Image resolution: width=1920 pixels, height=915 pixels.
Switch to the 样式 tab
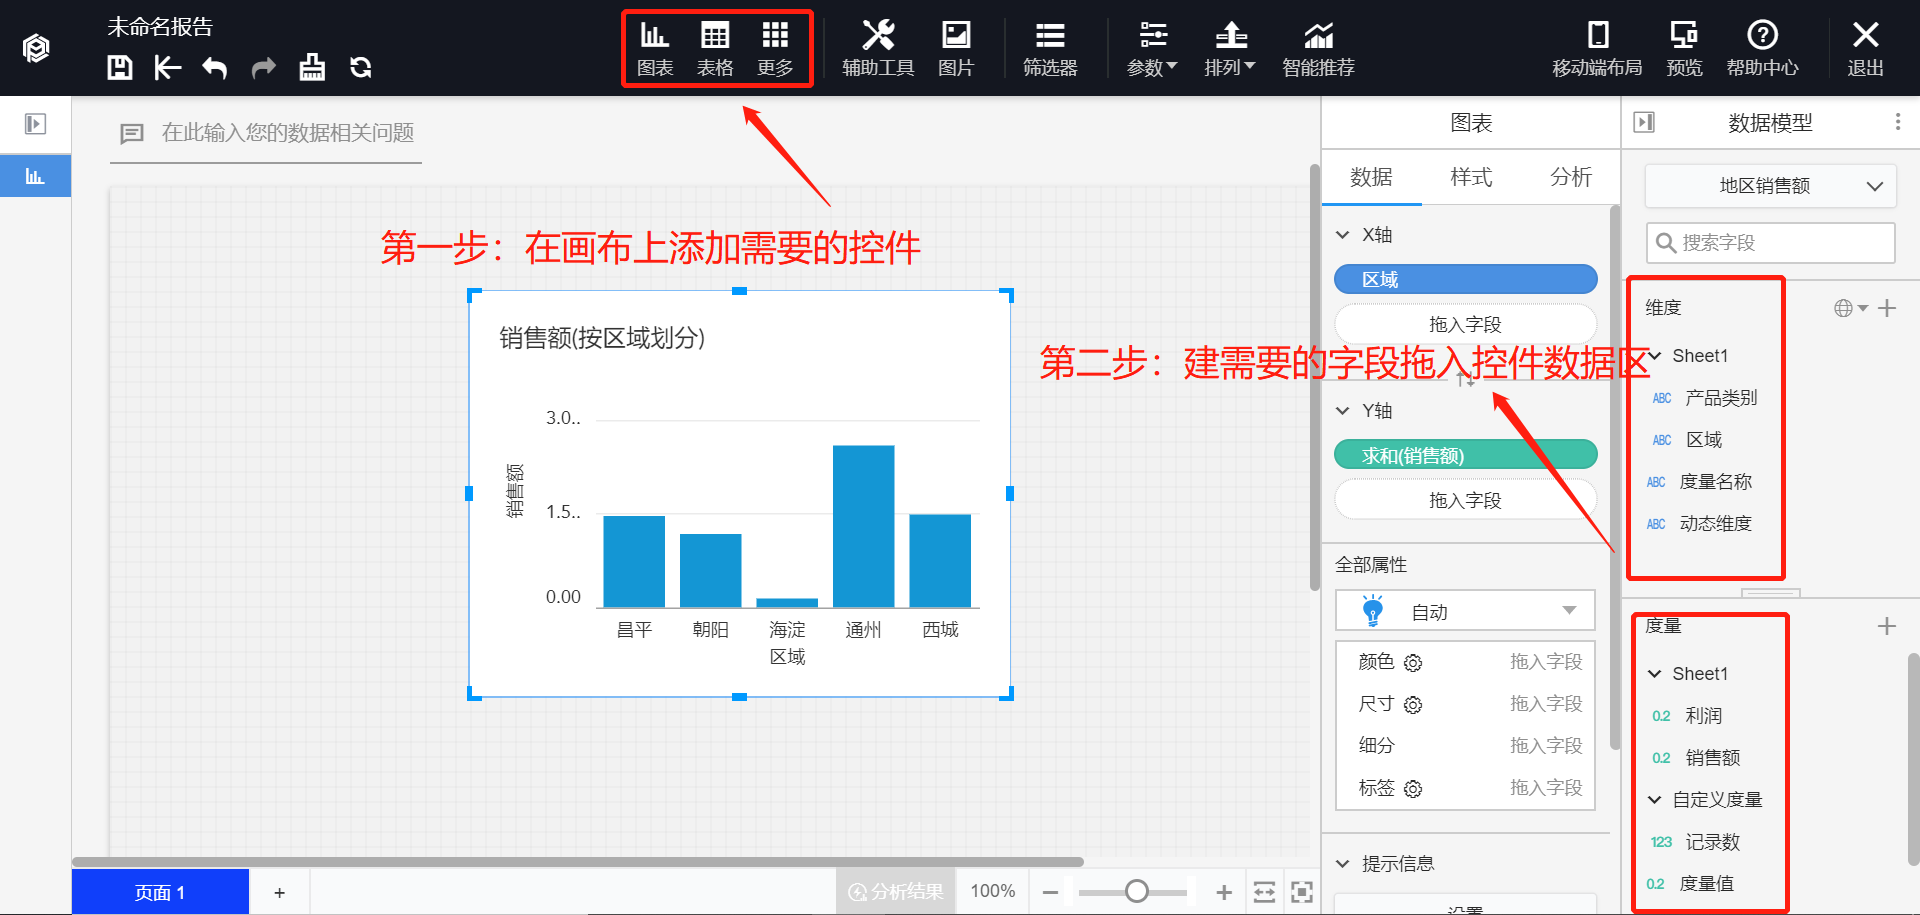click(1471, 177)
